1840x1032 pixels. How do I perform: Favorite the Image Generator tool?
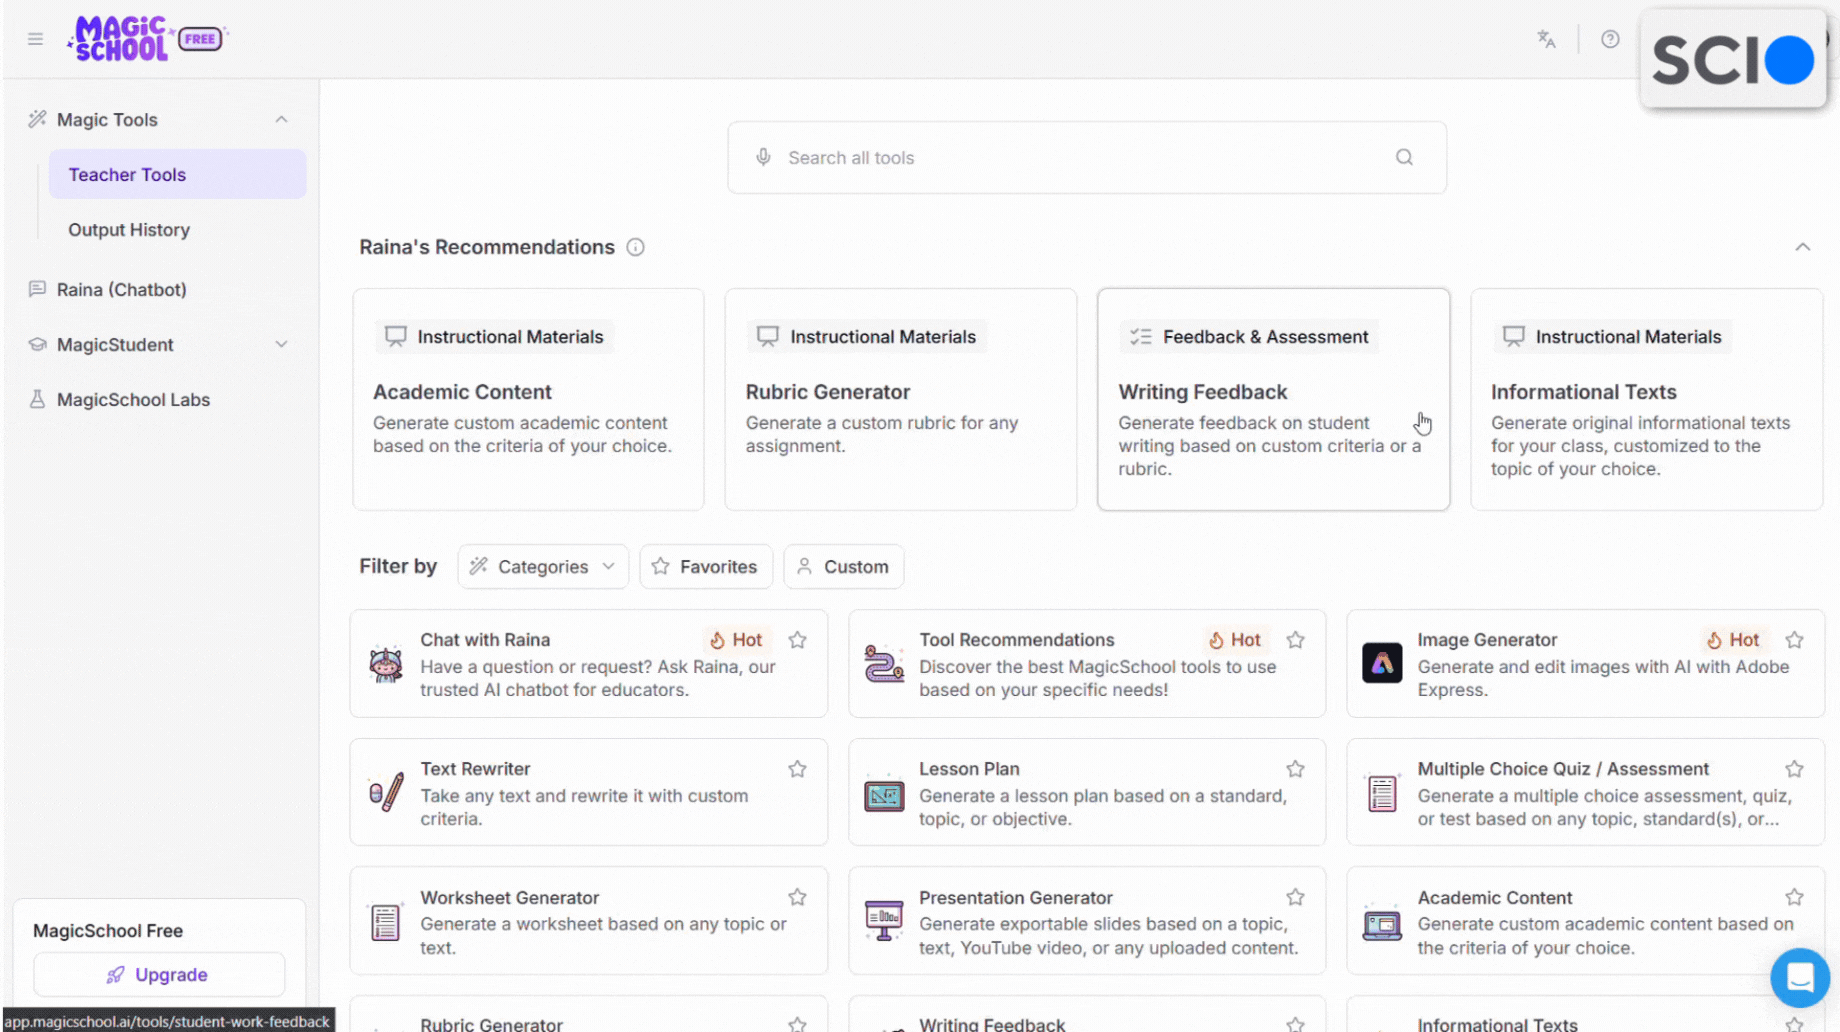[x=1794, y=640]
